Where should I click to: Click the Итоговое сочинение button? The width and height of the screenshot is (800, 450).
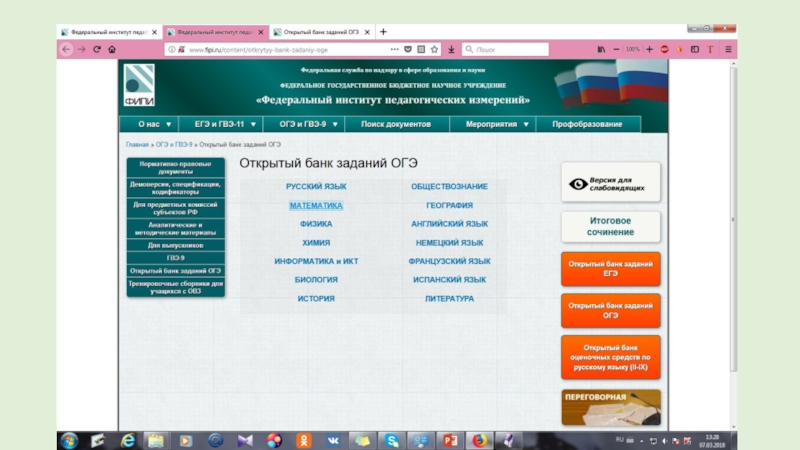611,227
